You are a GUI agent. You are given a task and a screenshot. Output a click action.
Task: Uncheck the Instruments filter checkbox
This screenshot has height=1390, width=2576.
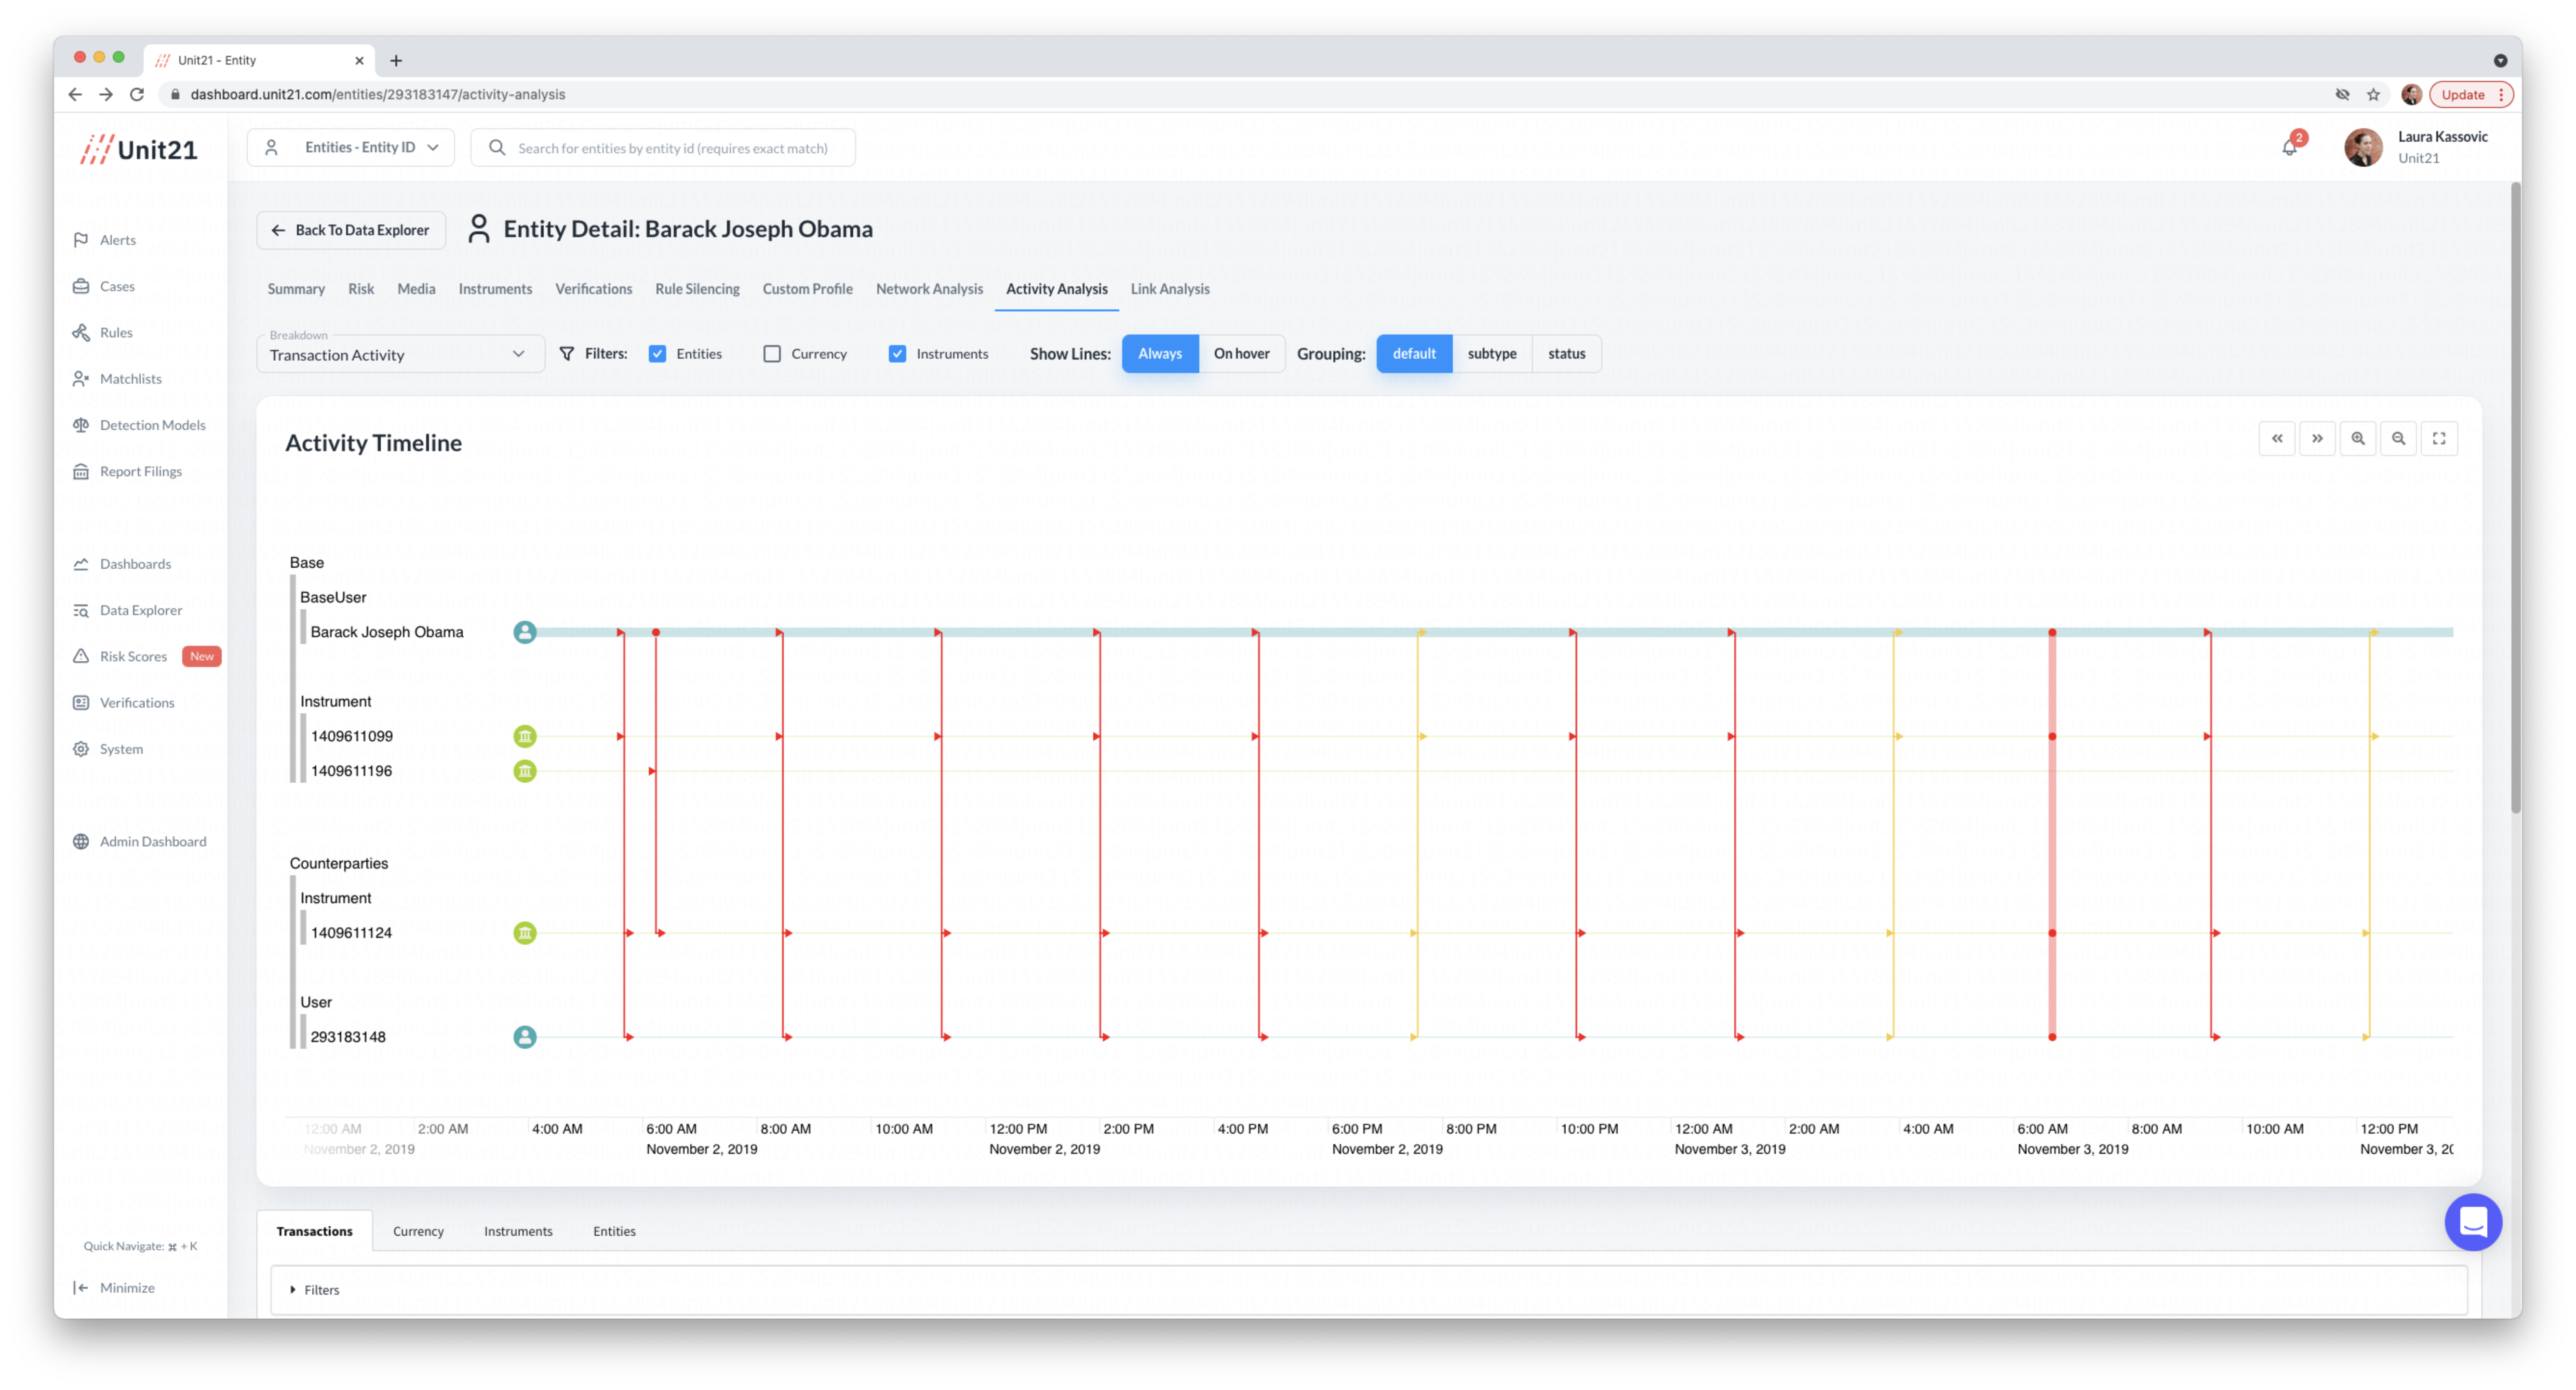coord(897,354)
